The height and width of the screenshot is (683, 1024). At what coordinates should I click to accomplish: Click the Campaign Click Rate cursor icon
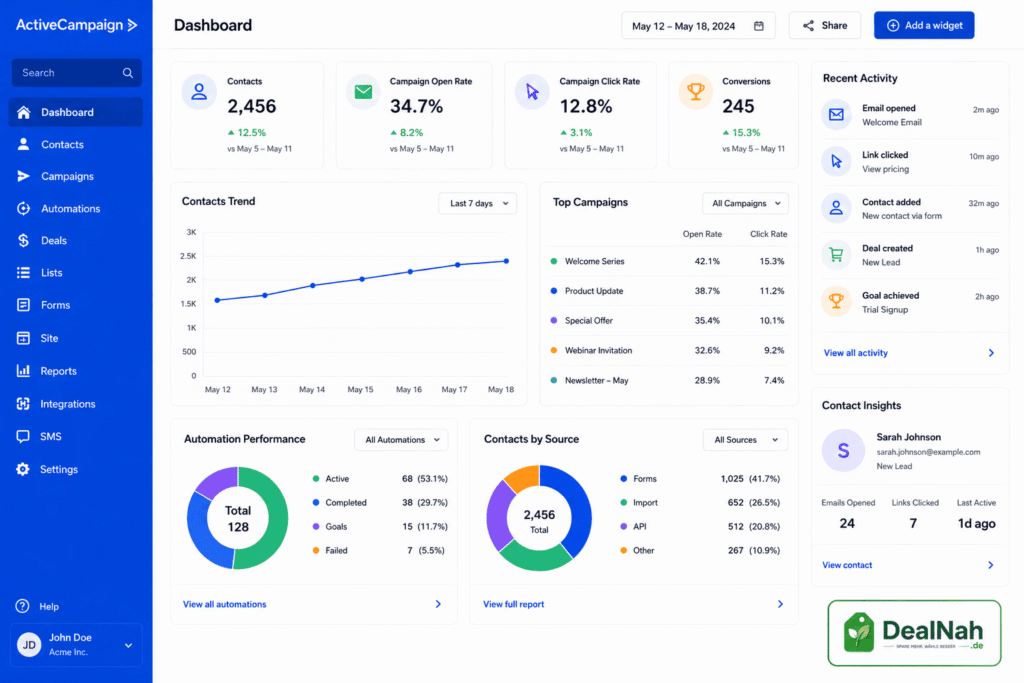pyautogui.click(x=532, y=92)
